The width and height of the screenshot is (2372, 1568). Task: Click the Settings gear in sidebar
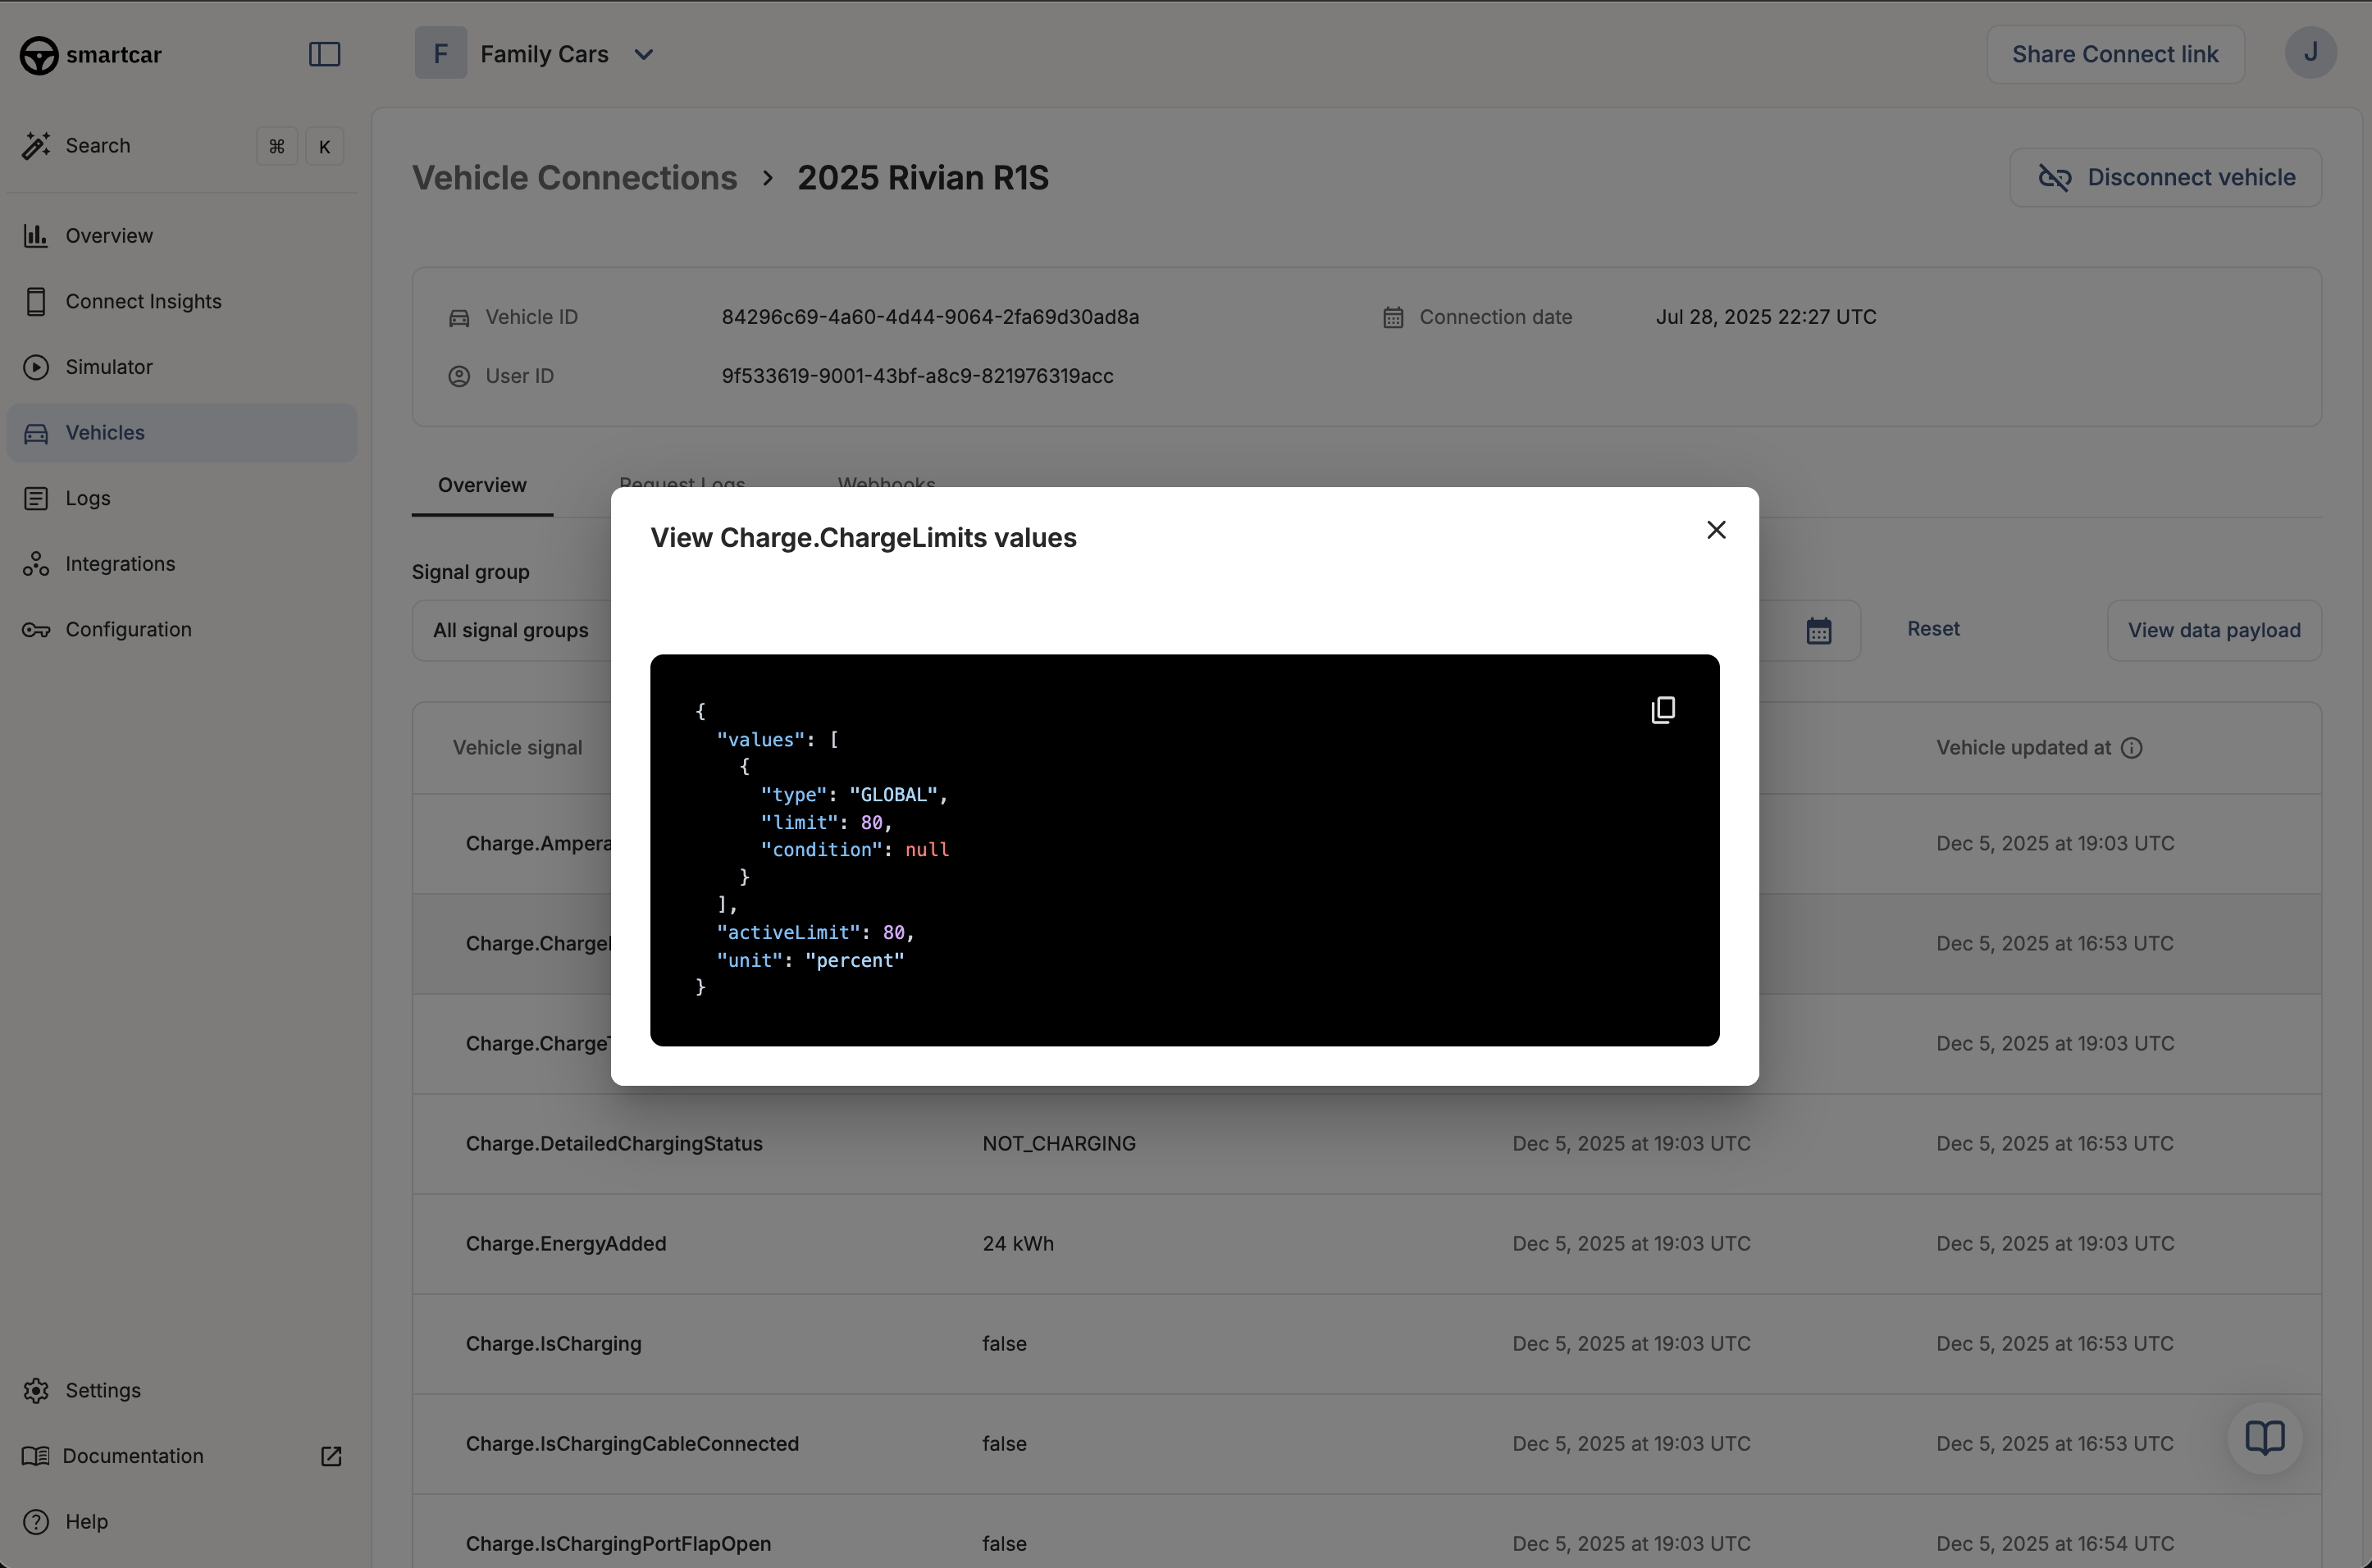(37, 1390)
